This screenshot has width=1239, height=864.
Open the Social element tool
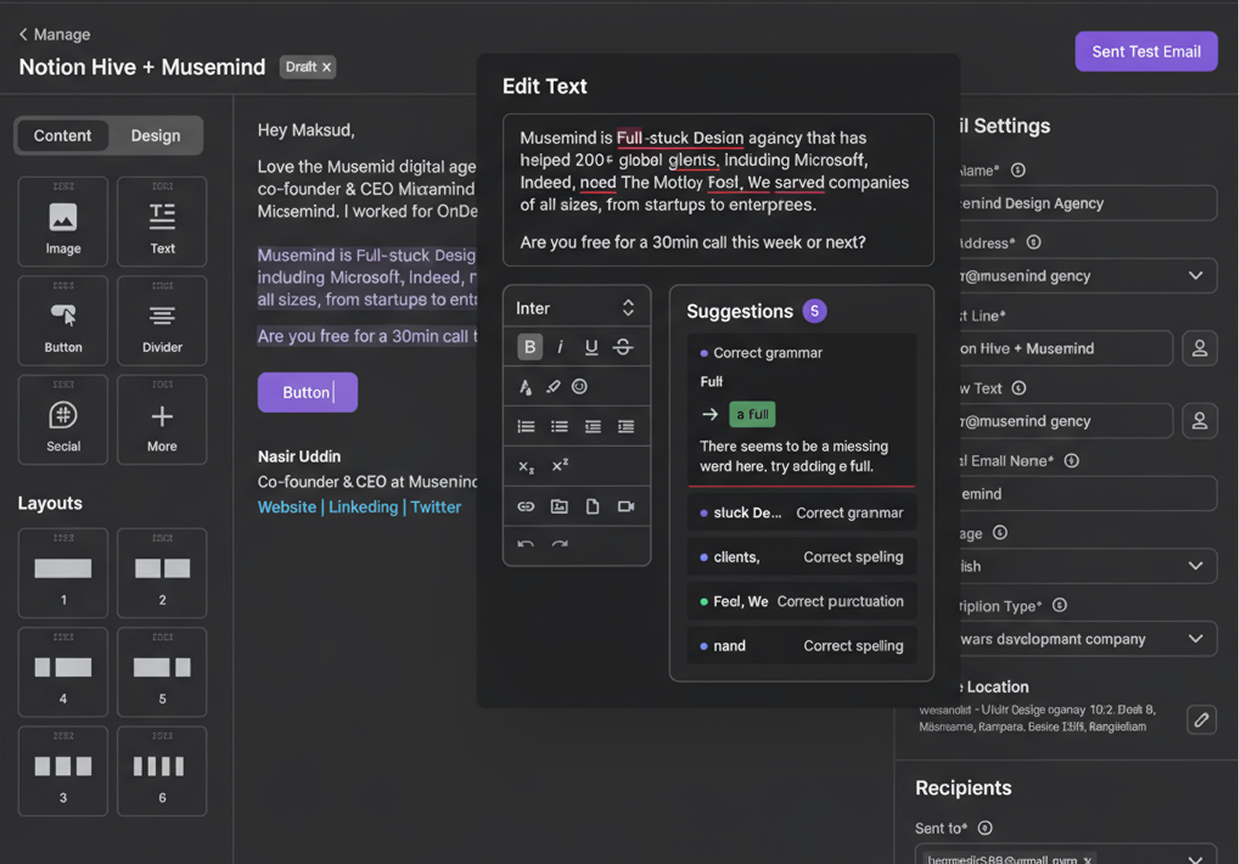[62, 419]
